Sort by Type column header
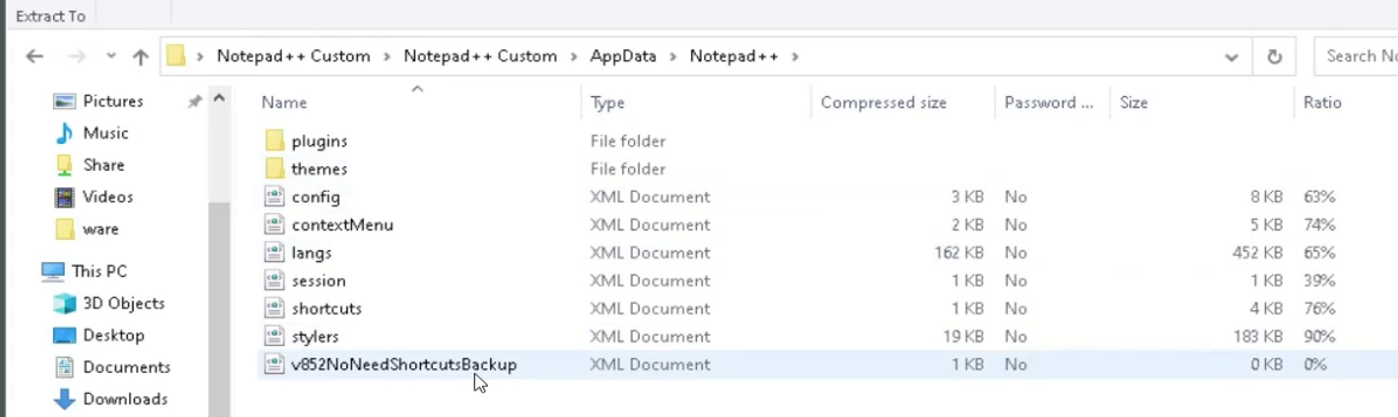1398x417 pixels. 607,102
